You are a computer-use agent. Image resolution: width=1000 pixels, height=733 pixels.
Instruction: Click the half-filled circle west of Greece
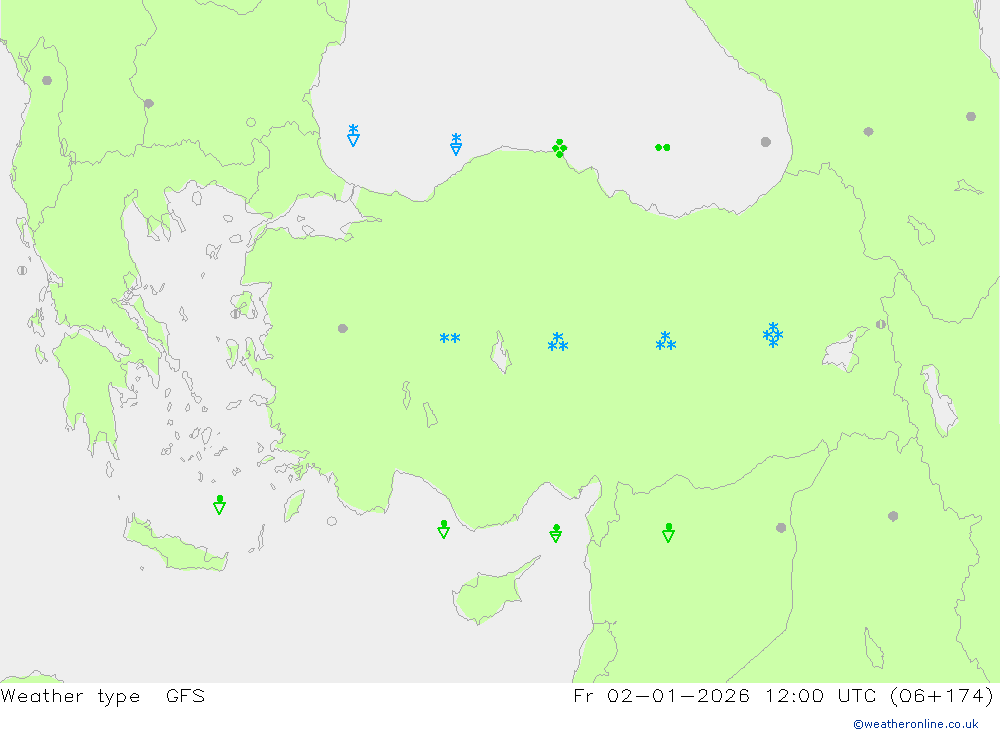(x=22, y=270)
